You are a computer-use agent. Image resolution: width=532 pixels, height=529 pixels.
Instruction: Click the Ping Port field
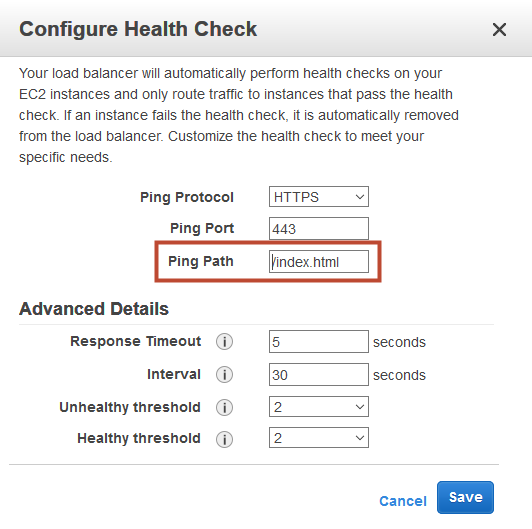point(319,229)
